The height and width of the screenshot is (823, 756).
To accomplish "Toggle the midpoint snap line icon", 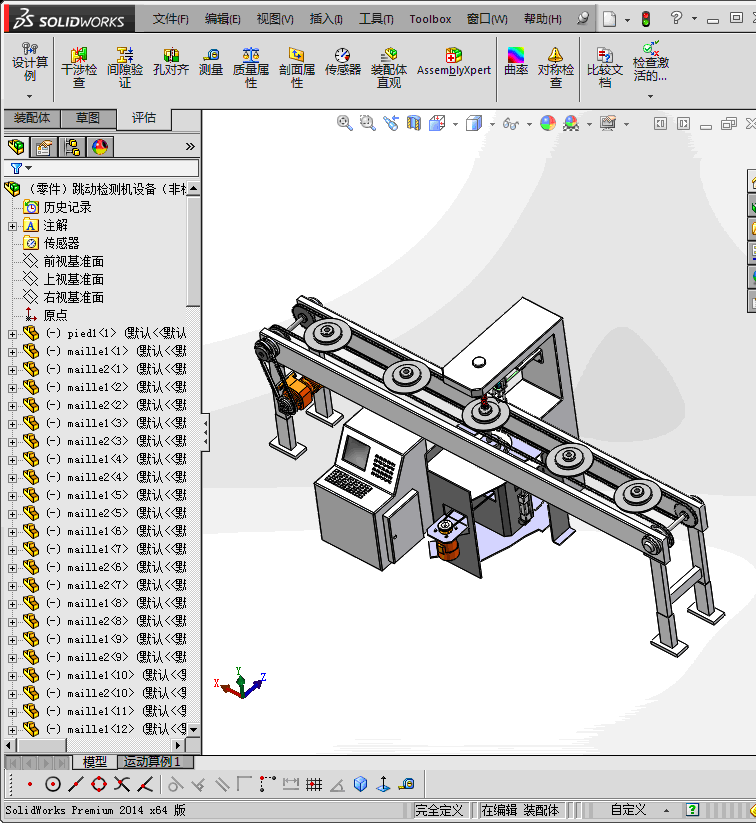I will (x=76, y=784).
